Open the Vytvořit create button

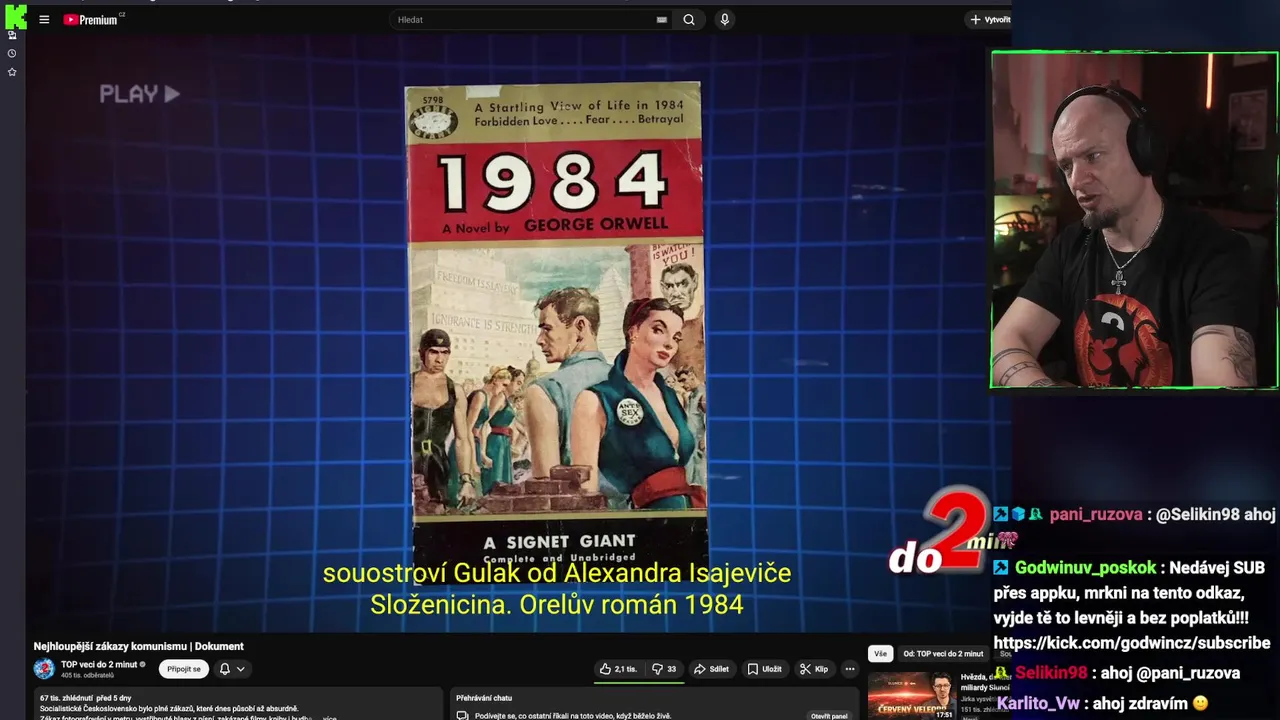point(989,19)
